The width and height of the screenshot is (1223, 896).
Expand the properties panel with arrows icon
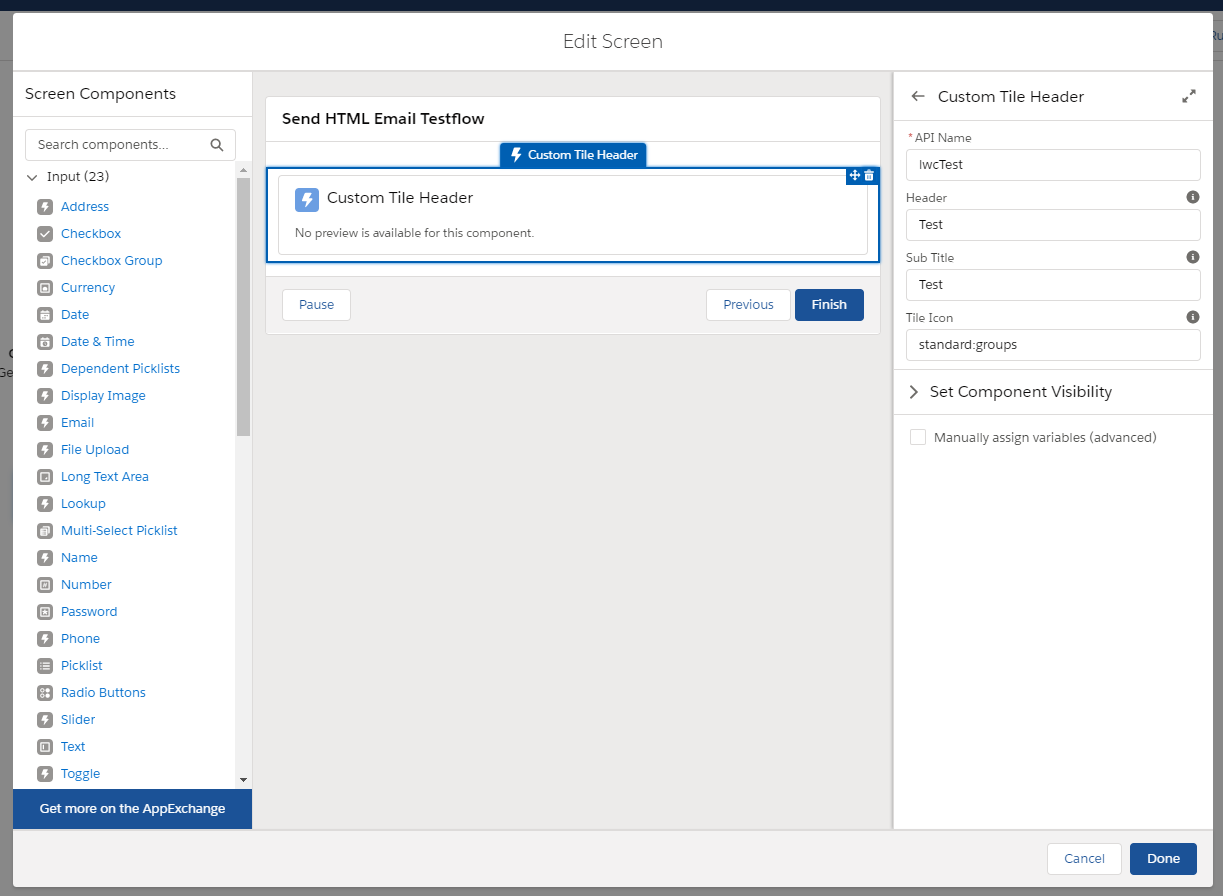click(x=1189, y=97)
